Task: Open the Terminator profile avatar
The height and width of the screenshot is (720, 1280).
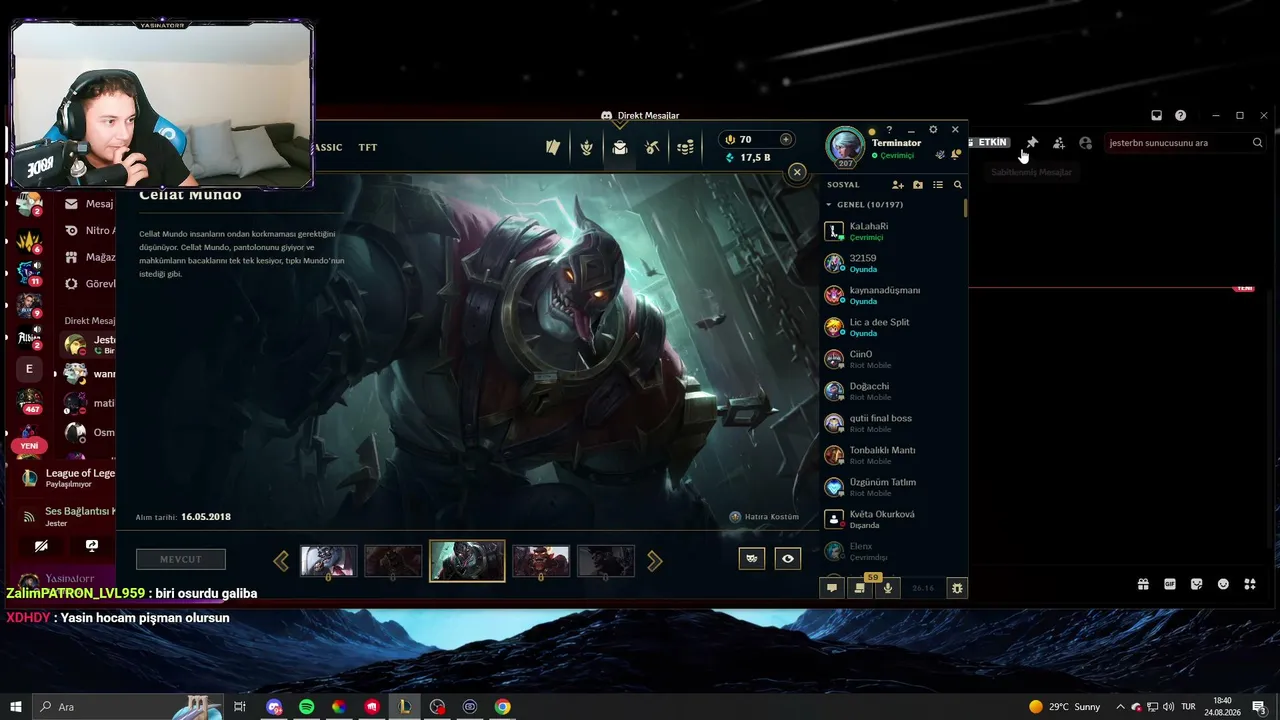Action: pos(845,146)
